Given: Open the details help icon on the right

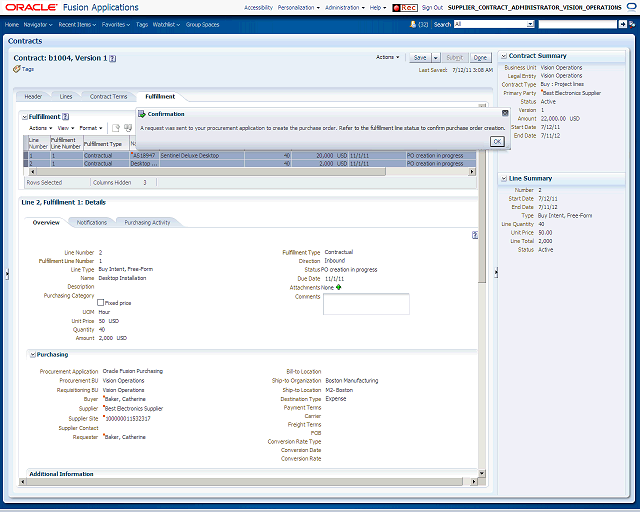Looking at the screenshot, I should (475, 235).
